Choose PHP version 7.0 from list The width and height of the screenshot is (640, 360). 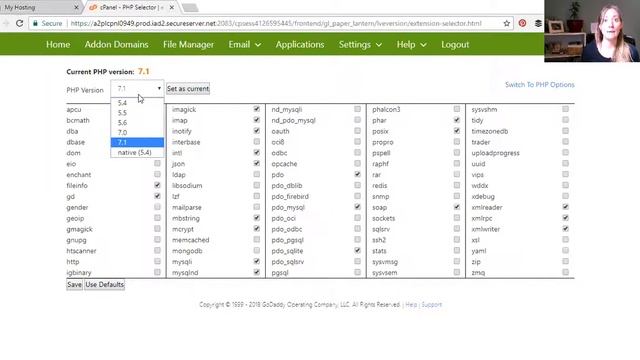137,132
